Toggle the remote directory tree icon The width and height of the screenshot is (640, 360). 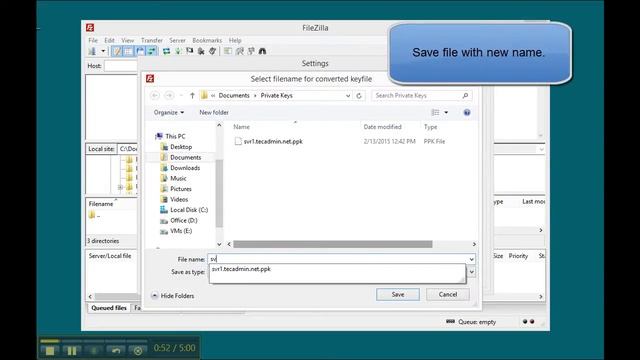click(x=140, y=51)
